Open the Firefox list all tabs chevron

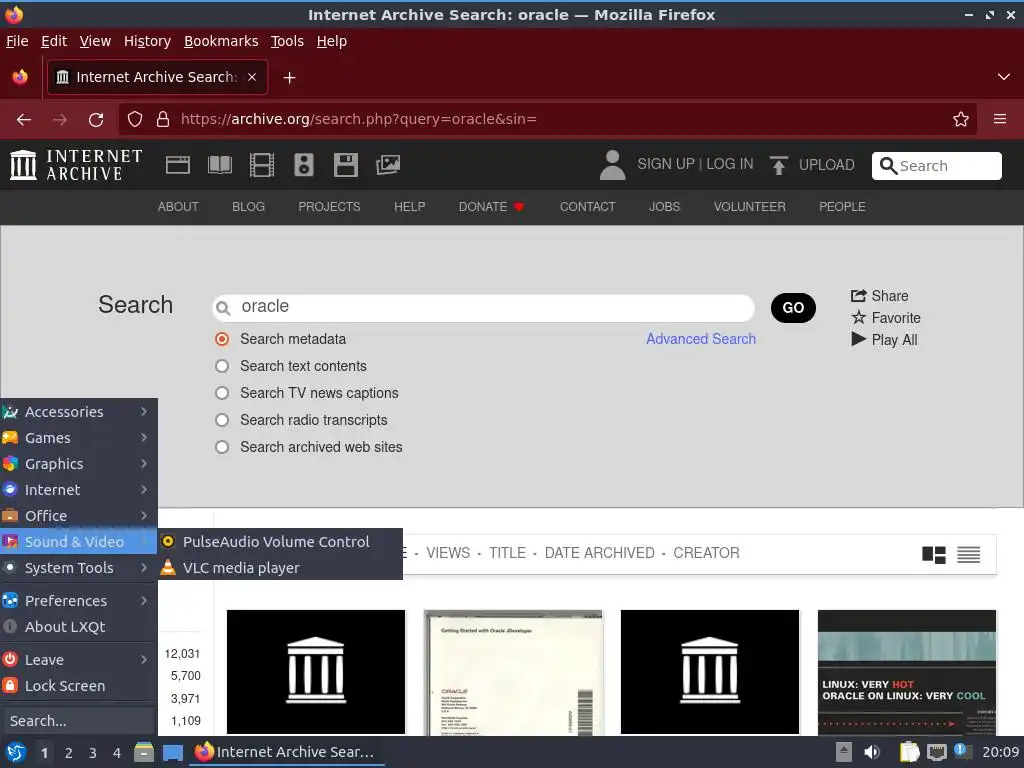tap(1004, 77)
